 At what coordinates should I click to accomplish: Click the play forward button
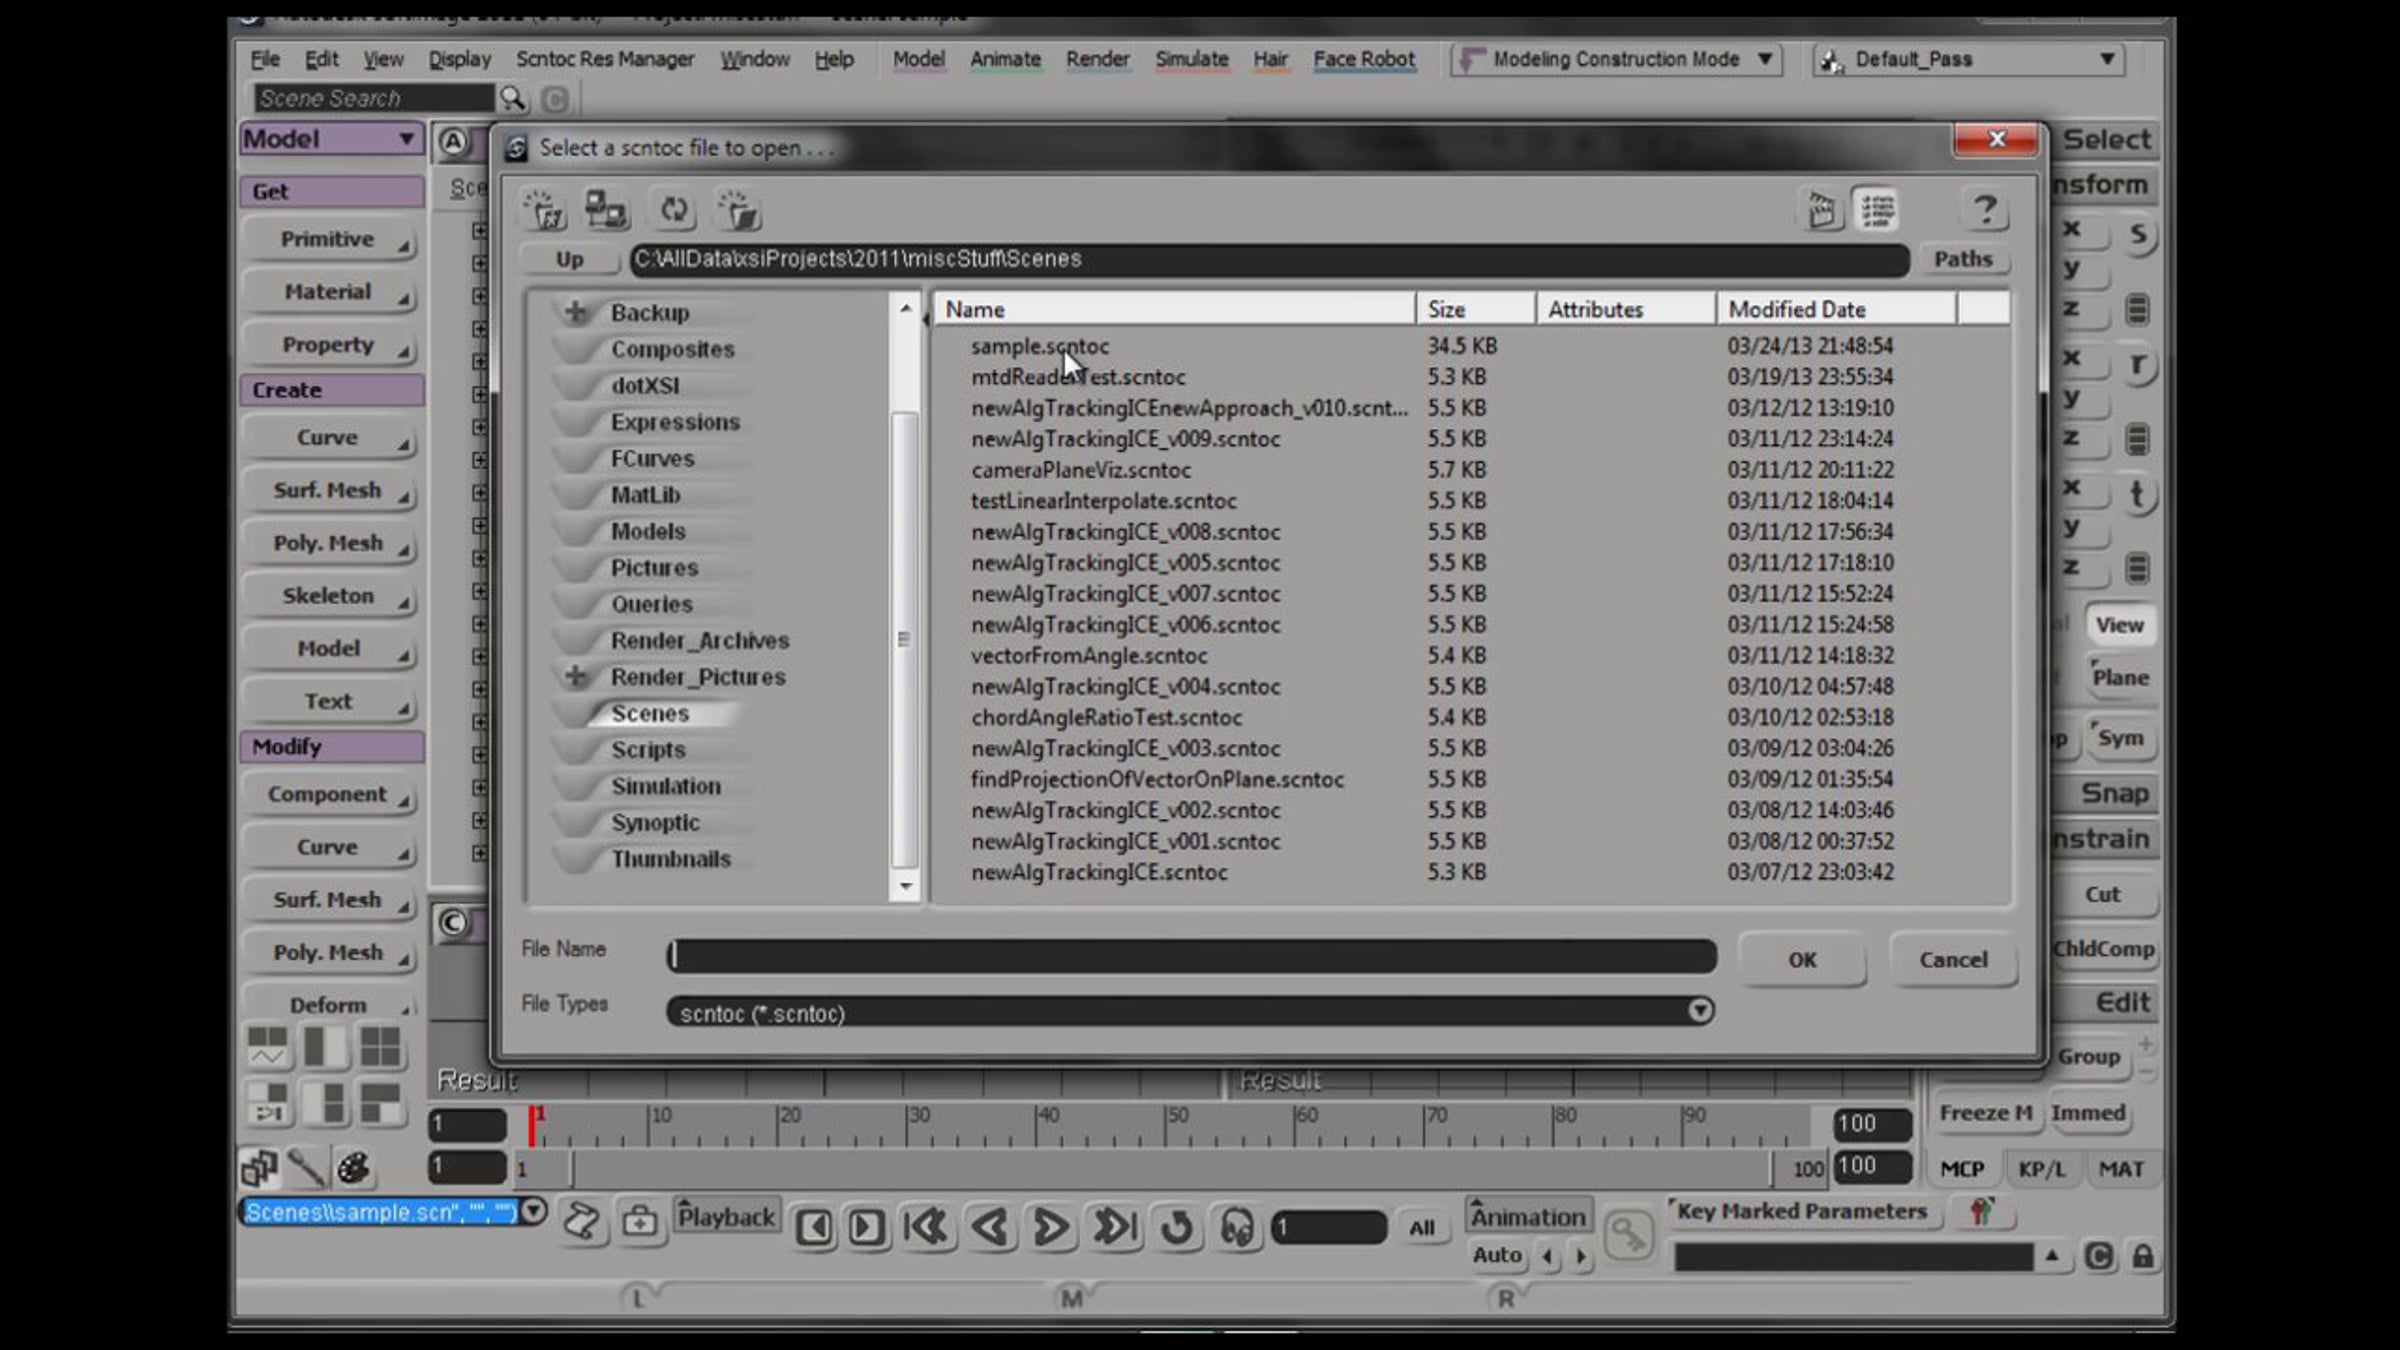(1050, 1227)
